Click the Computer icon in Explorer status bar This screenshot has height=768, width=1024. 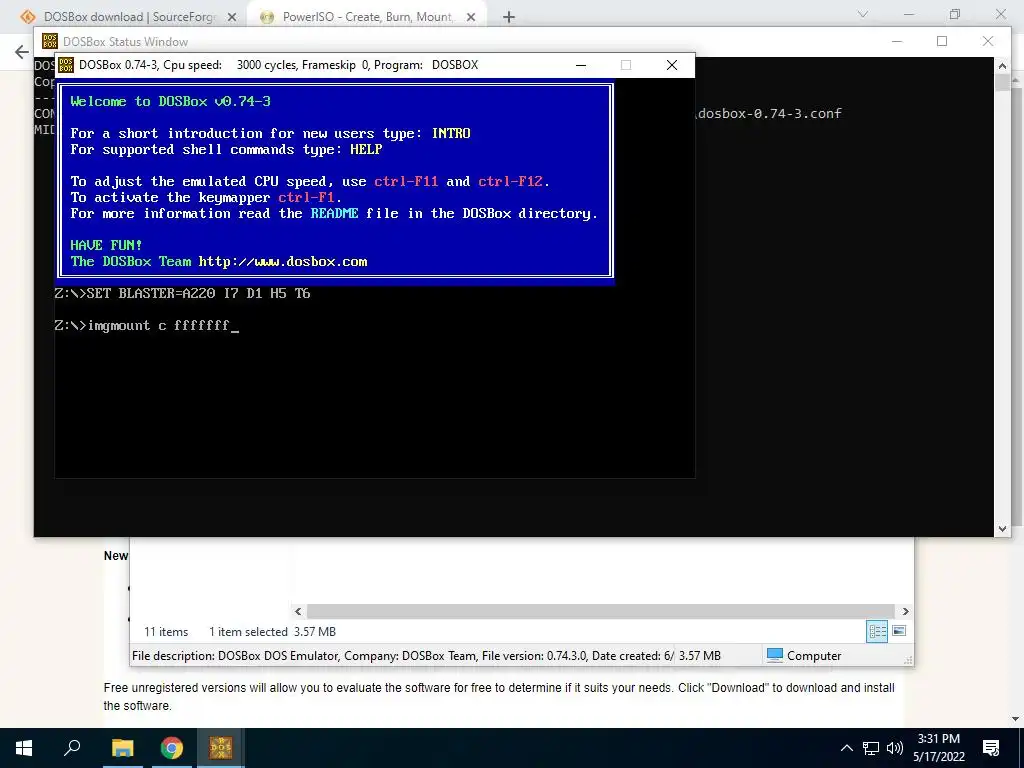tap(775, 655)
